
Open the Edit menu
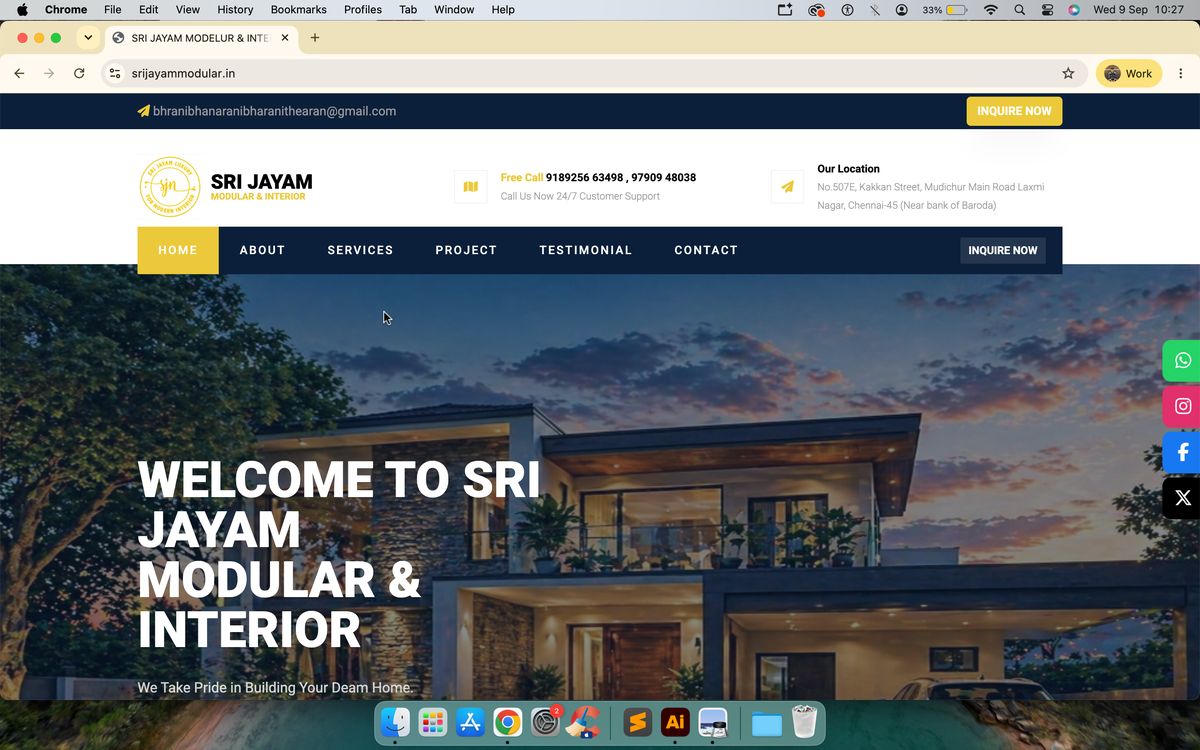coord(148,10)
